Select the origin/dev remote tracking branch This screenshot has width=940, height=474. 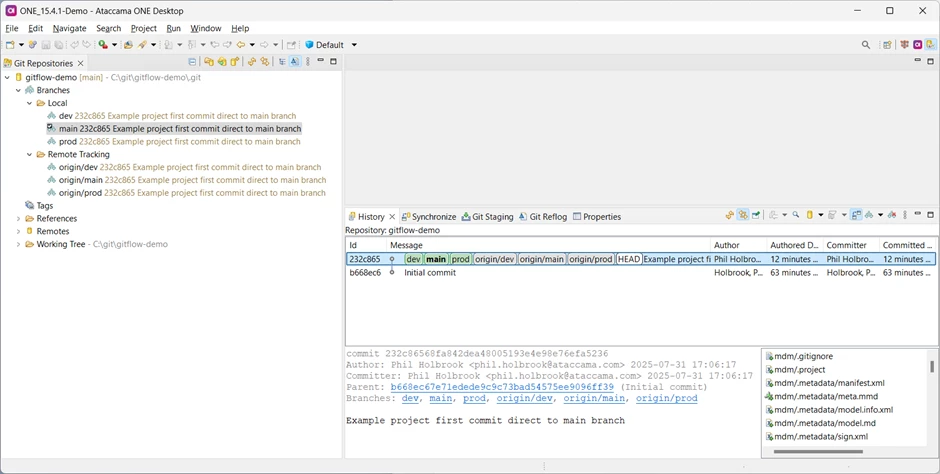click(x=184, y=168)
